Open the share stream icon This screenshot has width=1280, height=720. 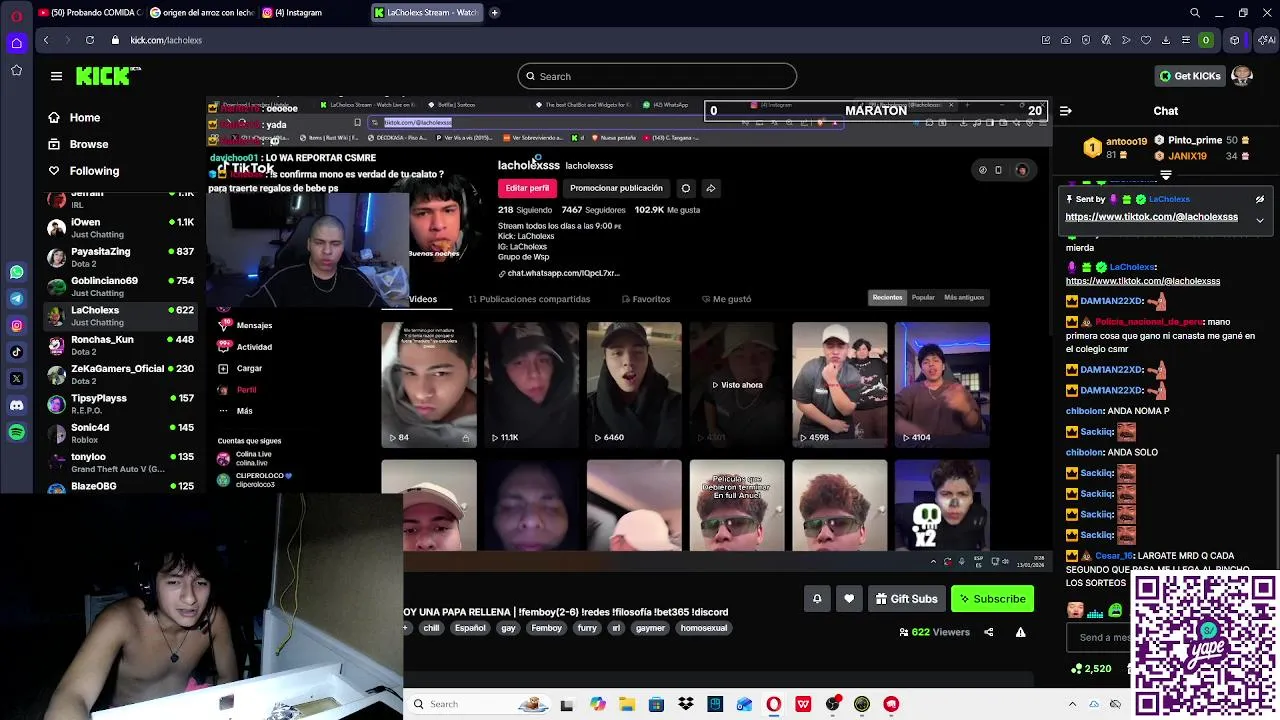pos(989,632)
